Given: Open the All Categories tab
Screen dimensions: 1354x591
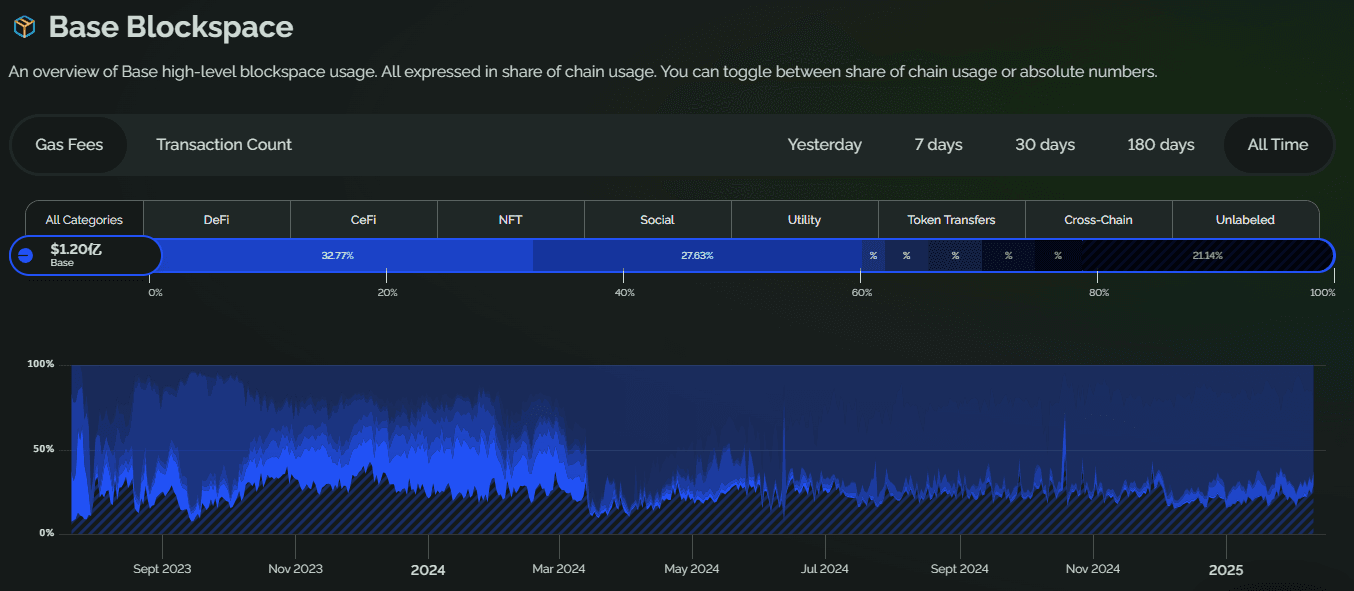Looking at the screenshot, I should (84, 220).
